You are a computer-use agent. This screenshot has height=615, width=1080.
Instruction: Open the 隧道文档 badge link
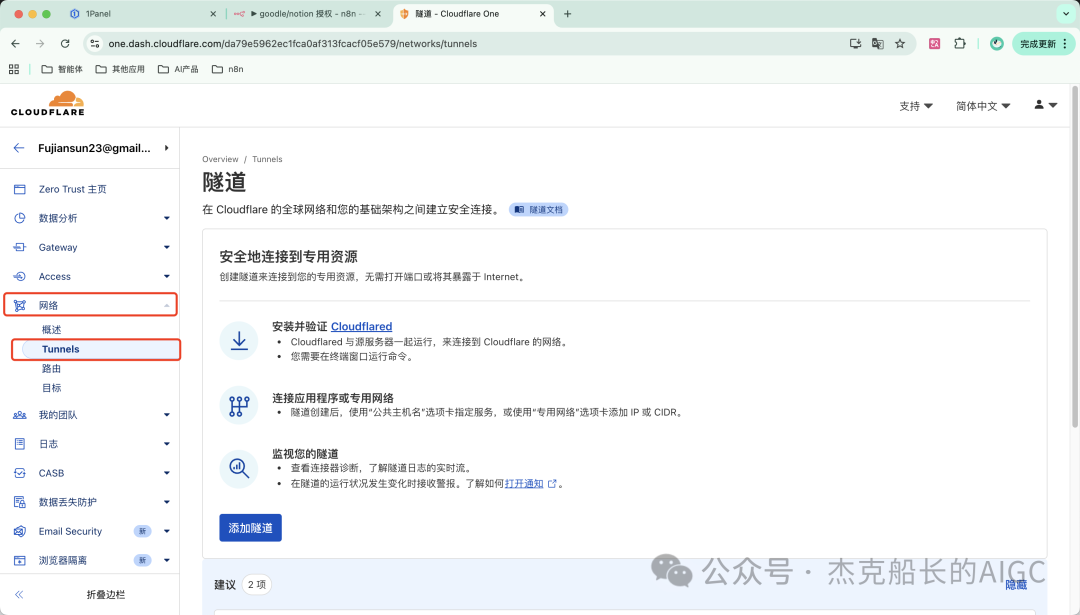coord(539,209)
